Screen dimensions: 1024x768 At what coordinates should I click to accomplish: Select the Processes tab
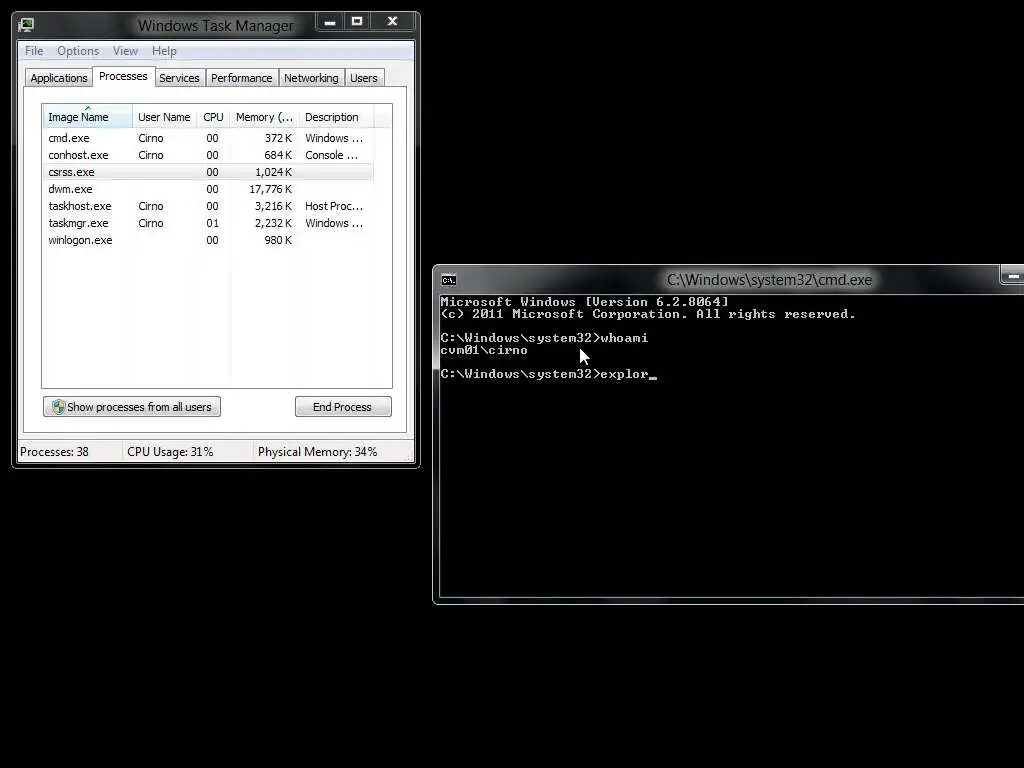123,76
